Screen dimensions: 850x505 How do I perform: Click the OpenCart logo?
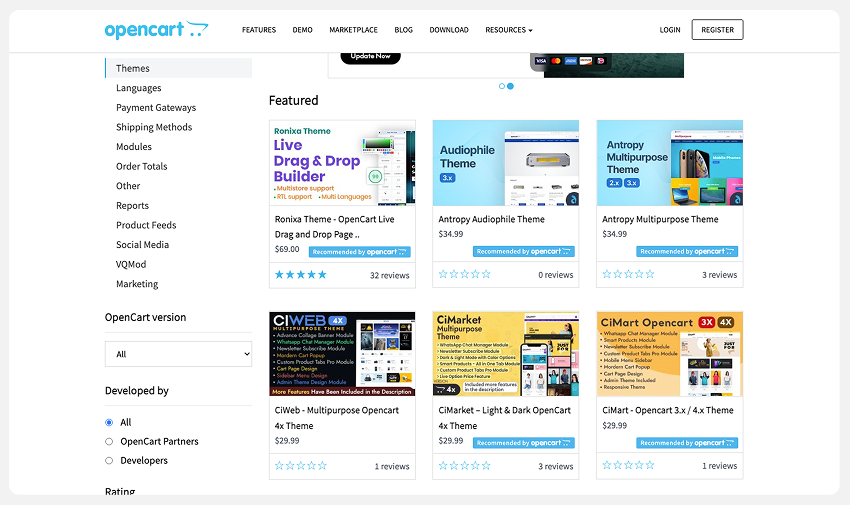click(x=156, y=30)
